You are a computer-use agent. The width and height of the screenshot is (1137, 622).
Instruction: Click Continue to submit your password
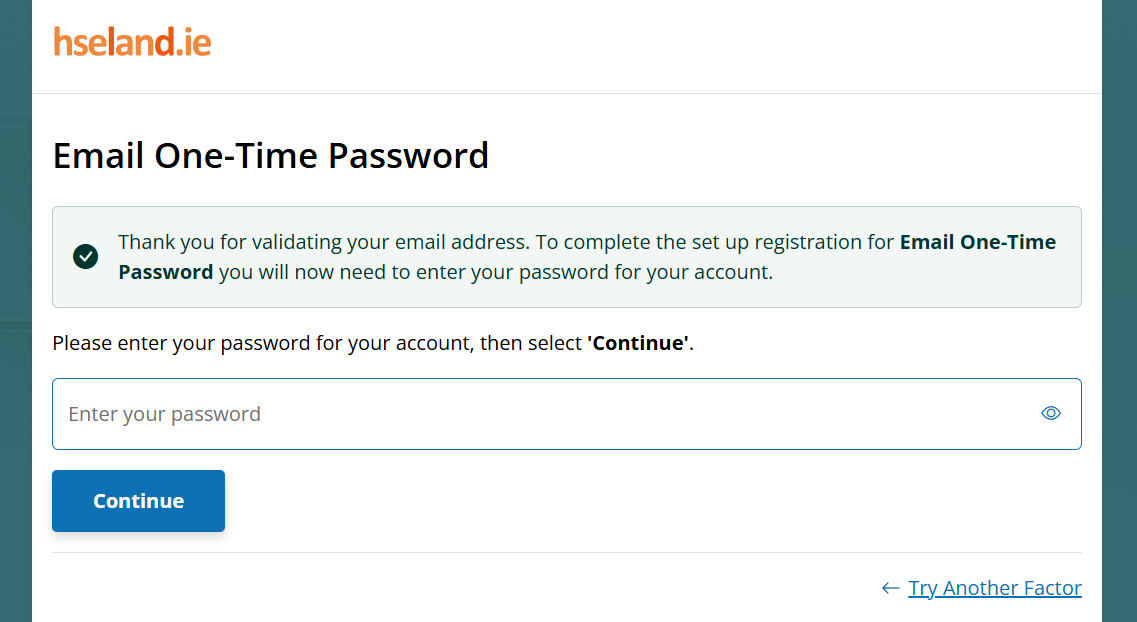138,500
